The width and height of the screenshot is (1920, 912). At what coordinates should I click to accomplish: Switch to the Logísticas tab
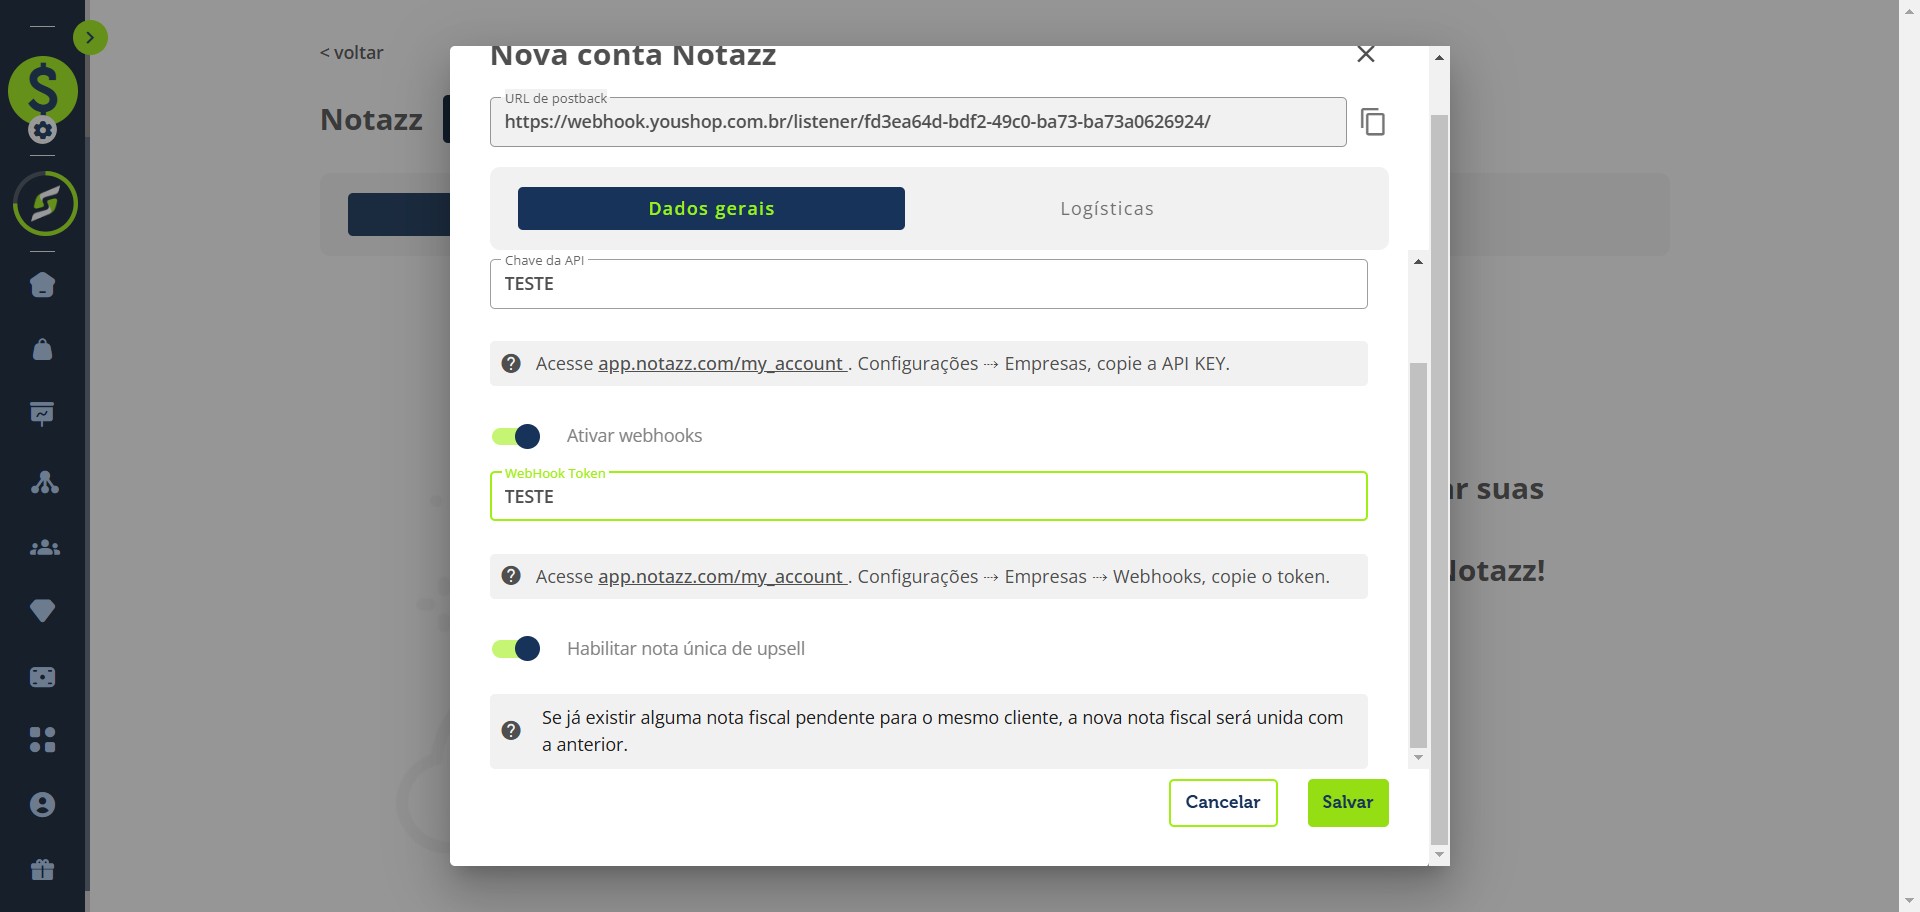coord(1107,209)
